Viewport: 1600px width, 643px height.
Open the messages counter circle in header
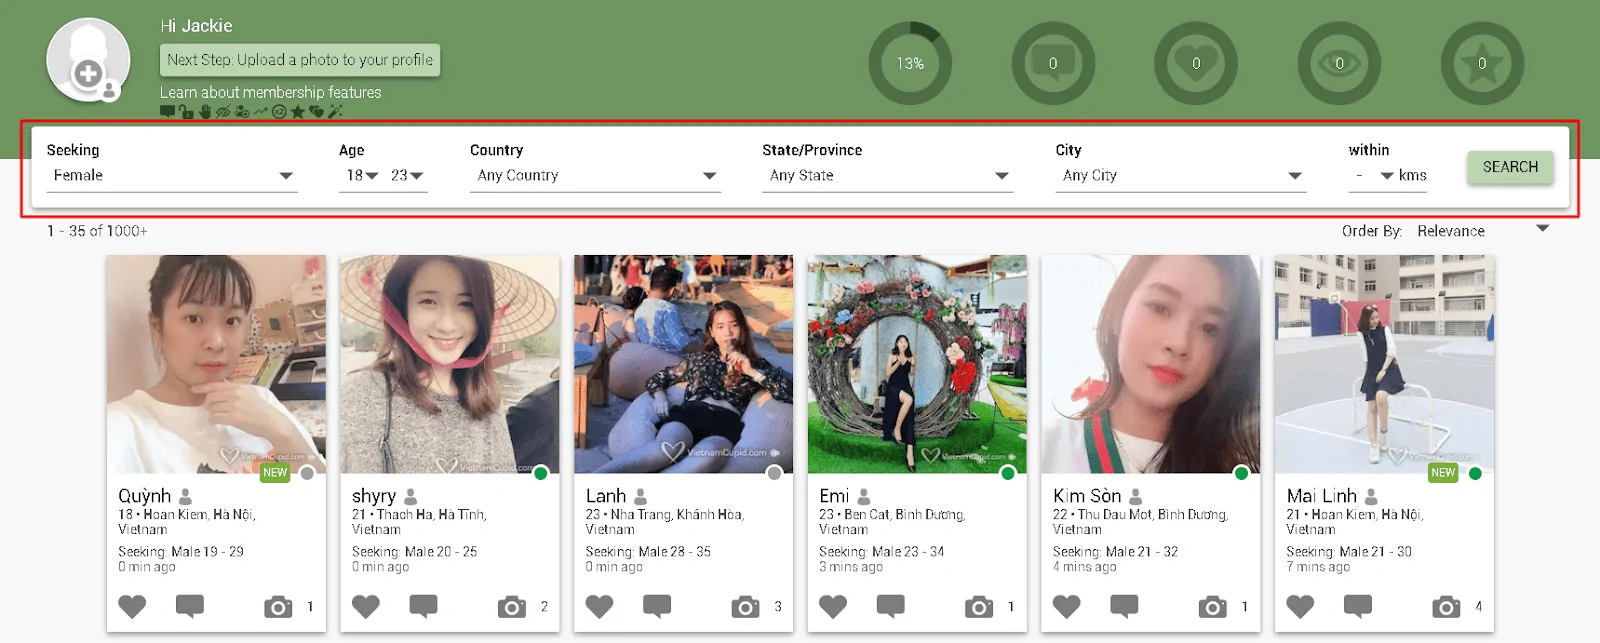point(1053,63)
